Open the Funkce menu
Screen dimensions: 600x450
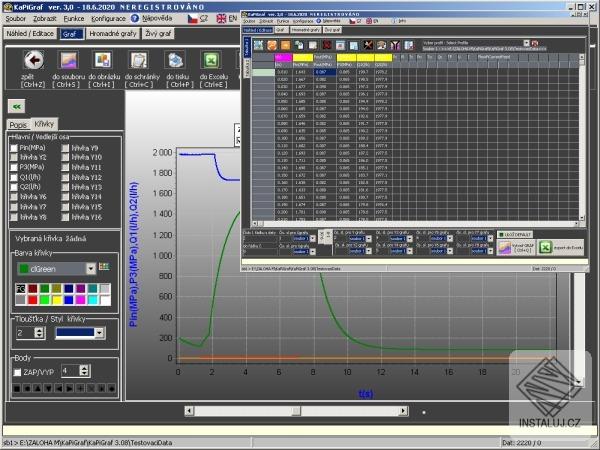tap(74, 18)
